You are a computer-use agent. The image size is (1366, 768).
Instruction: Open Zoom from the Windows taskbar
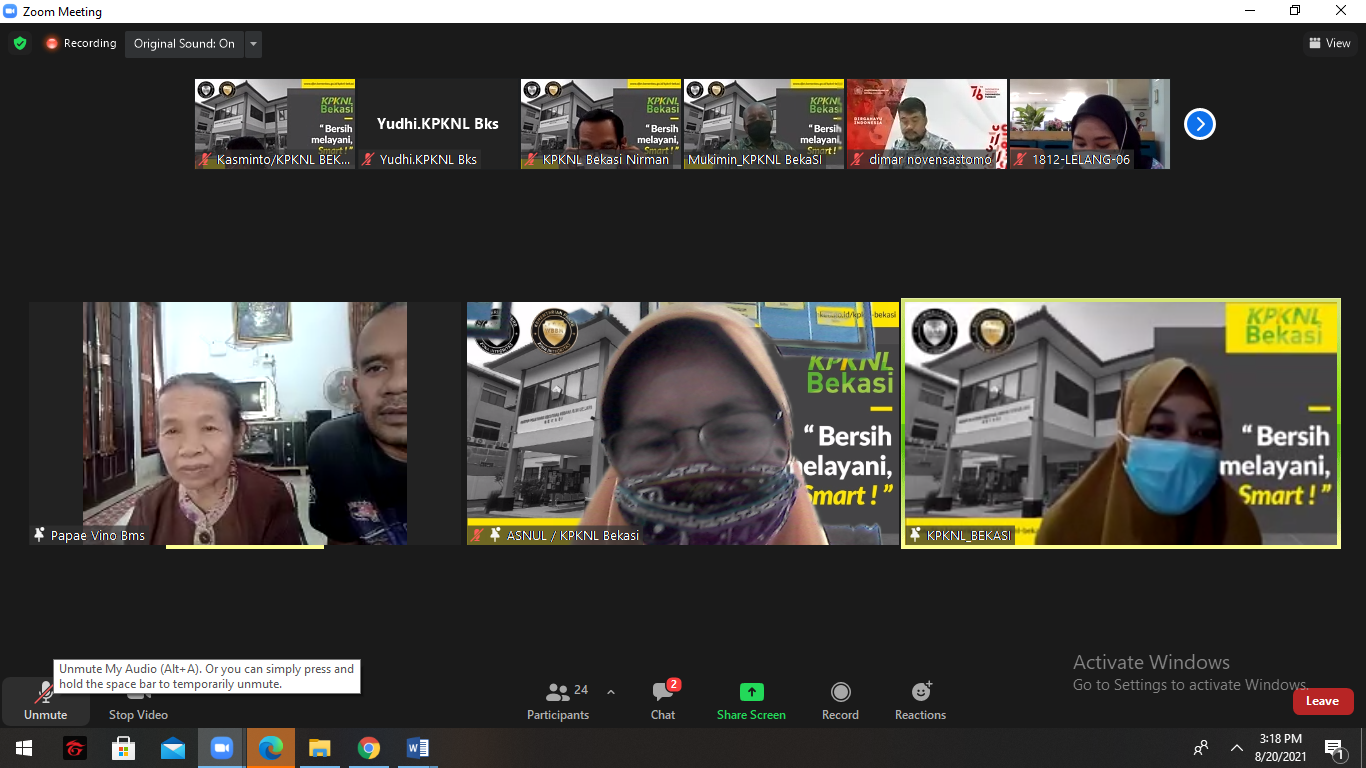point(221,748)
